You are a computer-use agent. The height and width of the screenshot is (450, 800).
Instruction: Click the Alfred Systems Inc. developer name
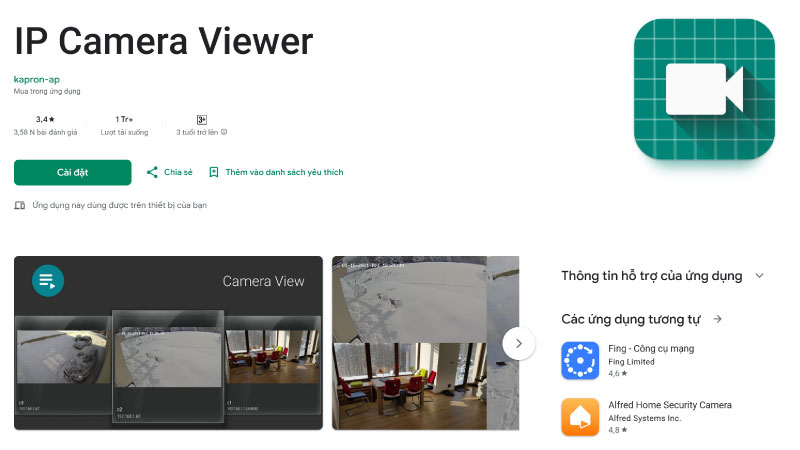644,418
